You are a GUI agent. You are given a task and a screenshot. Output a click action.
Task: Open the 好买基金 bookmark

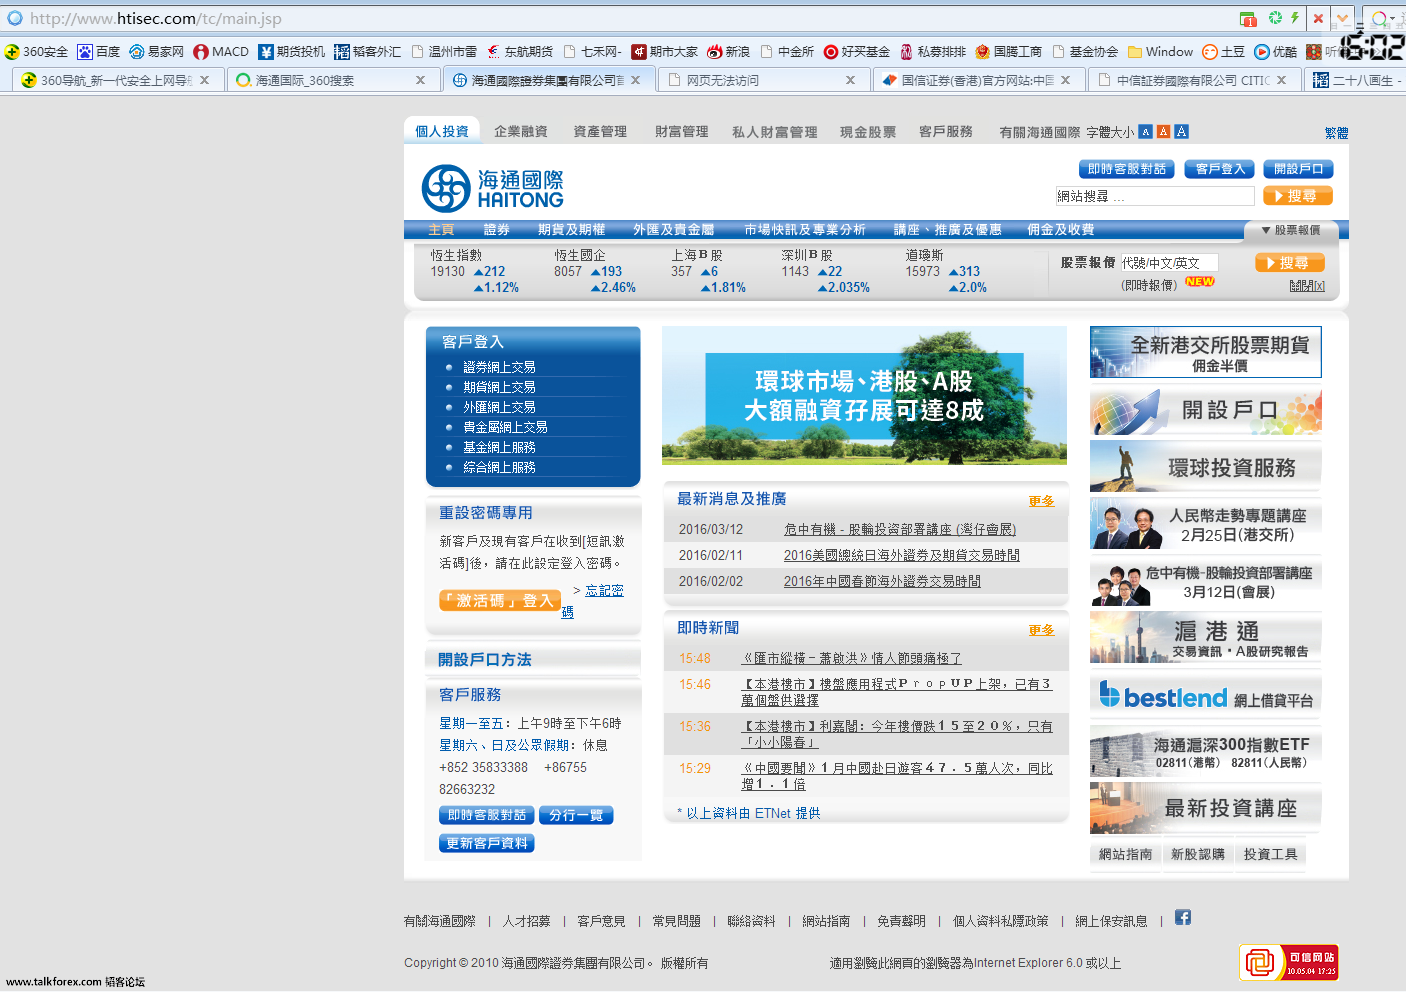coord(856,52)
